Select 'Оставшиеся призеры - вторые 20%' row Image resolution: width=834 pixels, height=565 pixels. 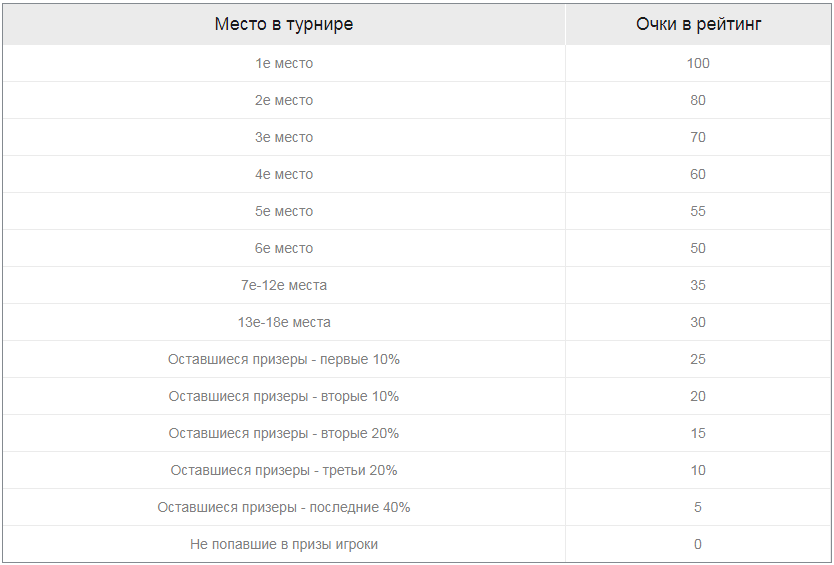[284, 433]
